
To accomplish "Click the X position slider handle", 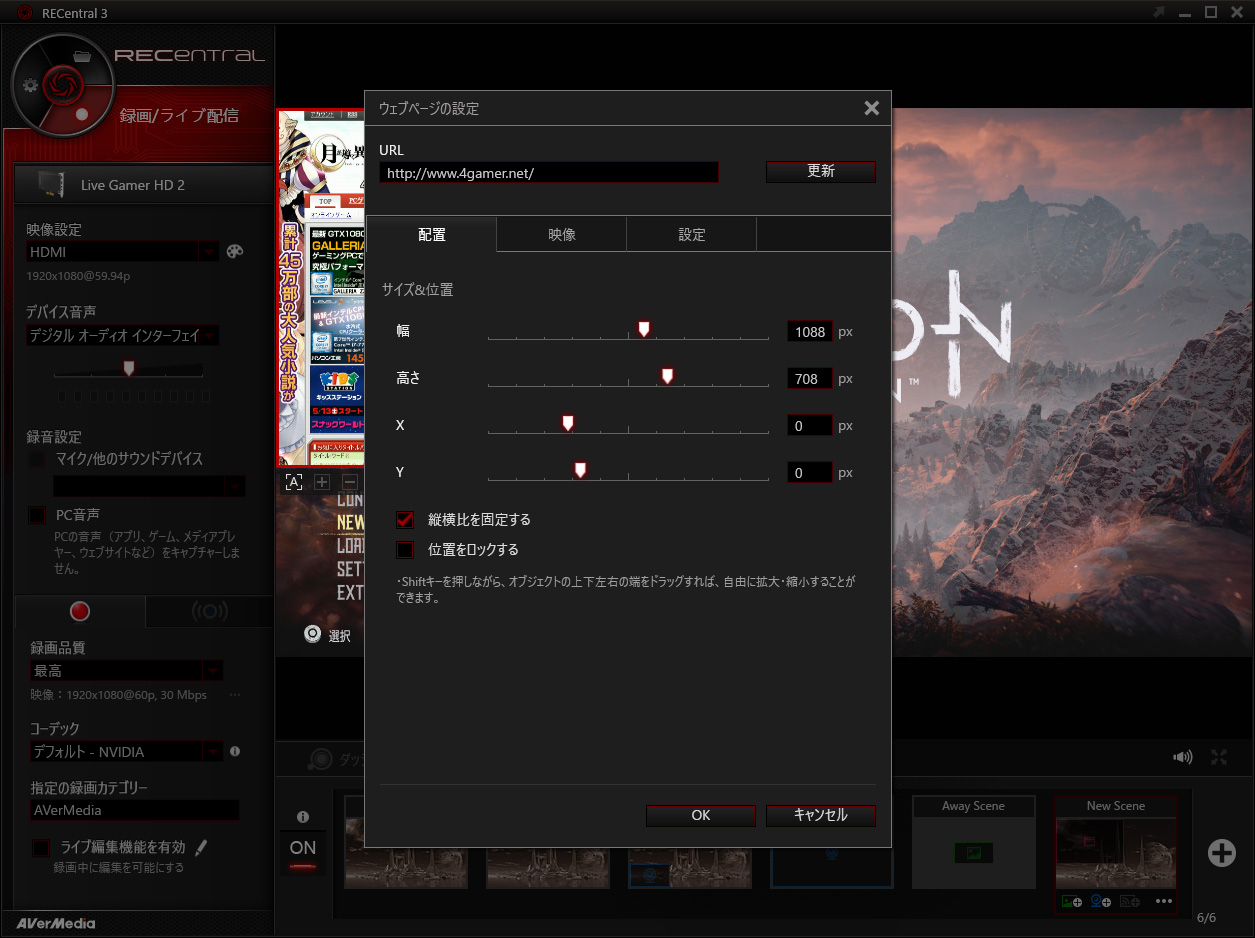I will tap(568, 422).
